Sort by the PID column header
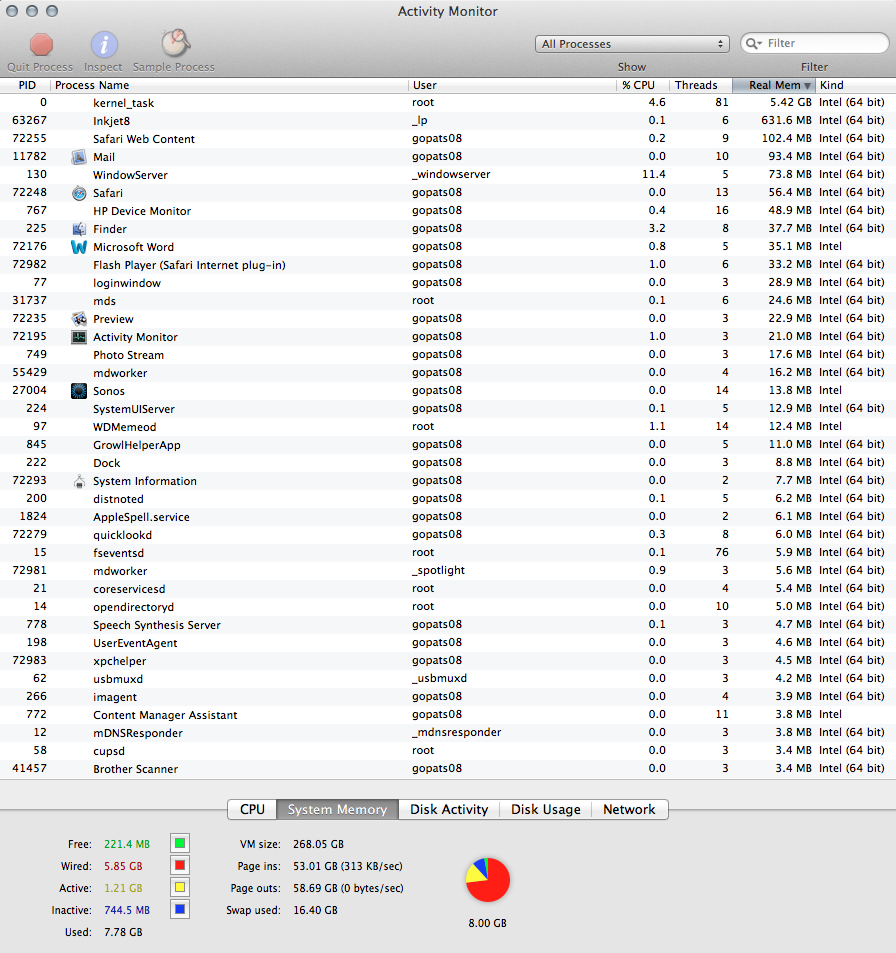The width and height of the screenshot is (896, 953). [26, 85]
